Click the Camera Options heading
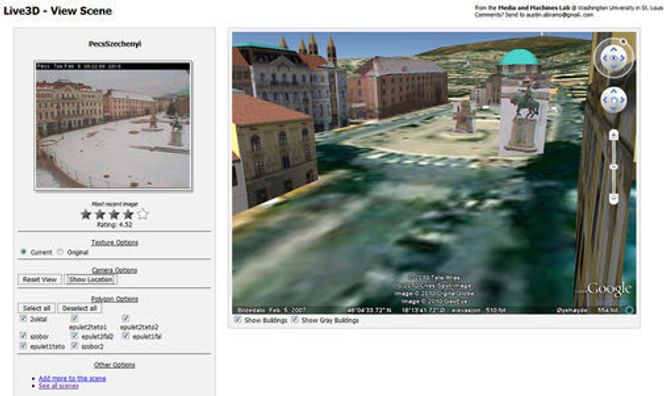Image resolution: width=664 pixels, height=396 pixels. pos(114,270)
